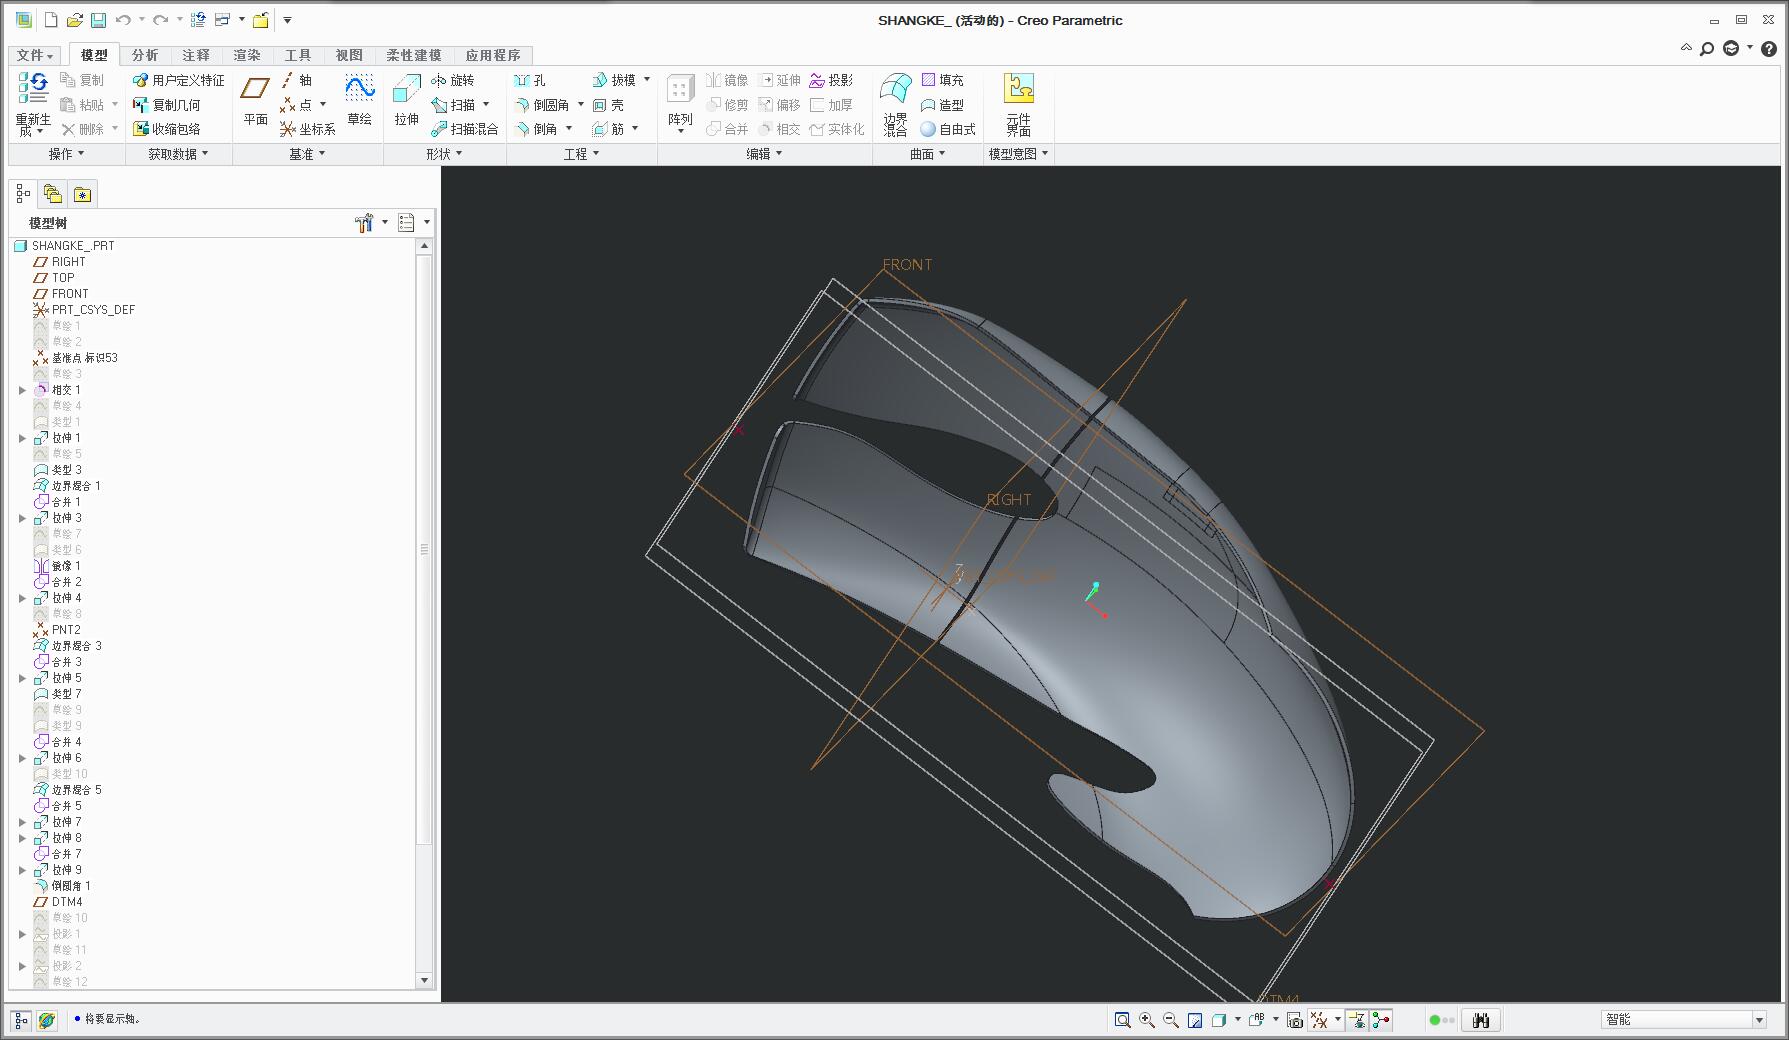Screen dimensions: 1789x1040
Task: Toggle spin center display button
Action: tap(1381, 1020)
